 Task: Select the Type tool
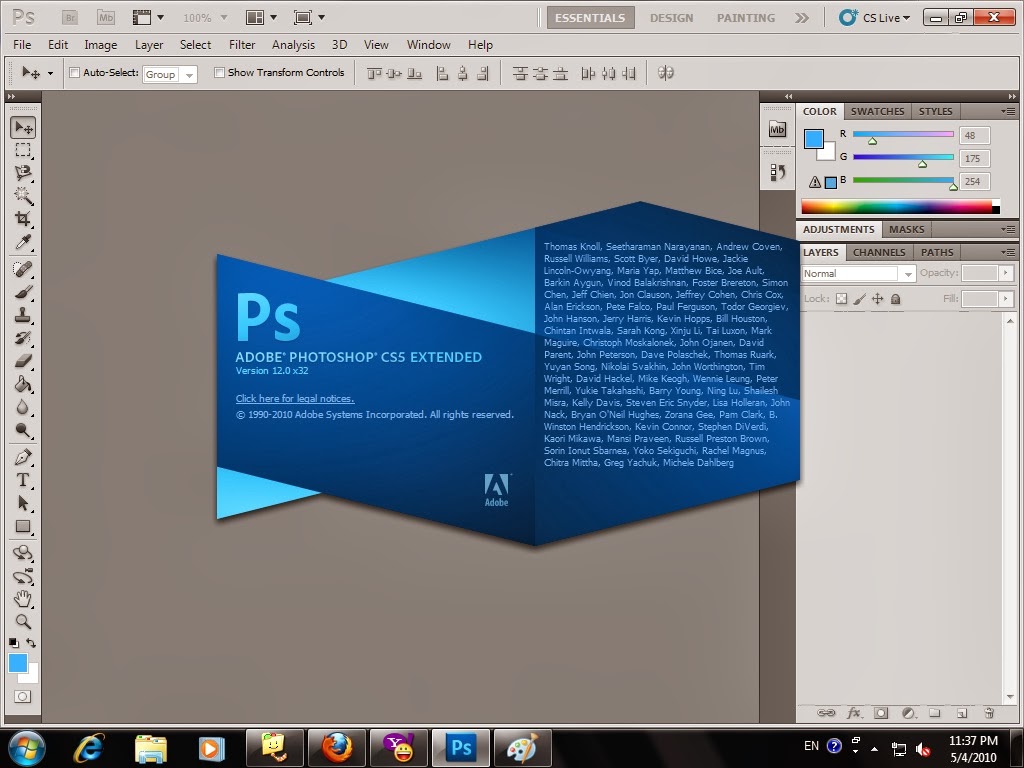tap(23, 480)
